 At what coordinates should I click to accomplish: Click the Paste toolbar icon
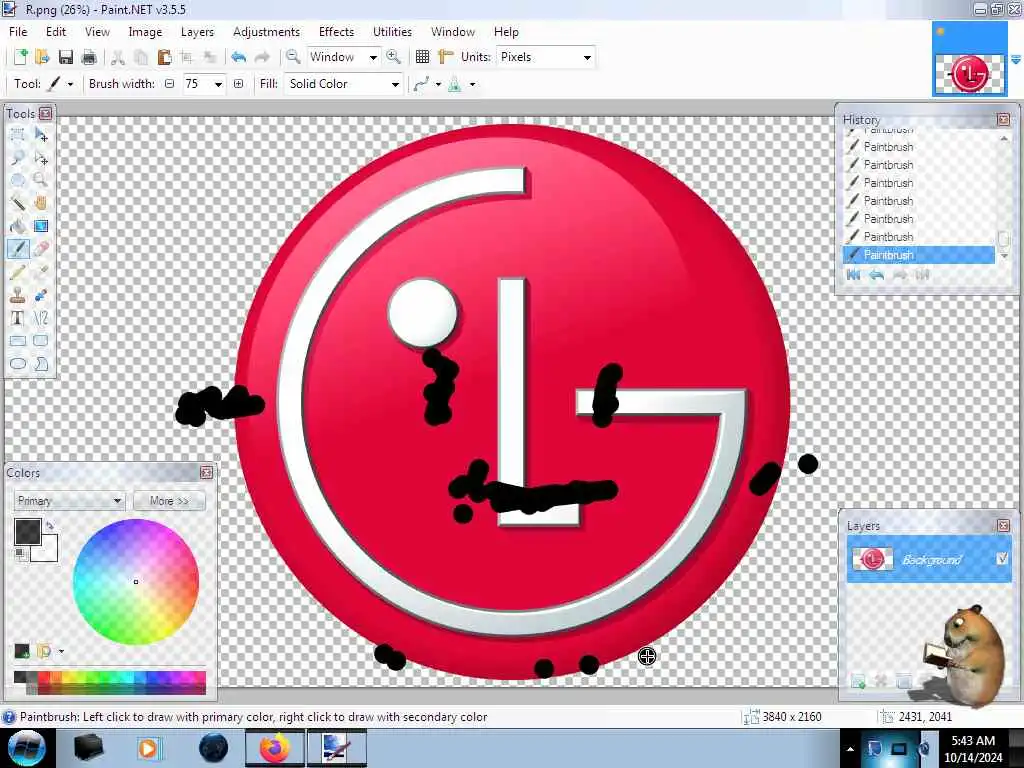(x=165, y=57)
